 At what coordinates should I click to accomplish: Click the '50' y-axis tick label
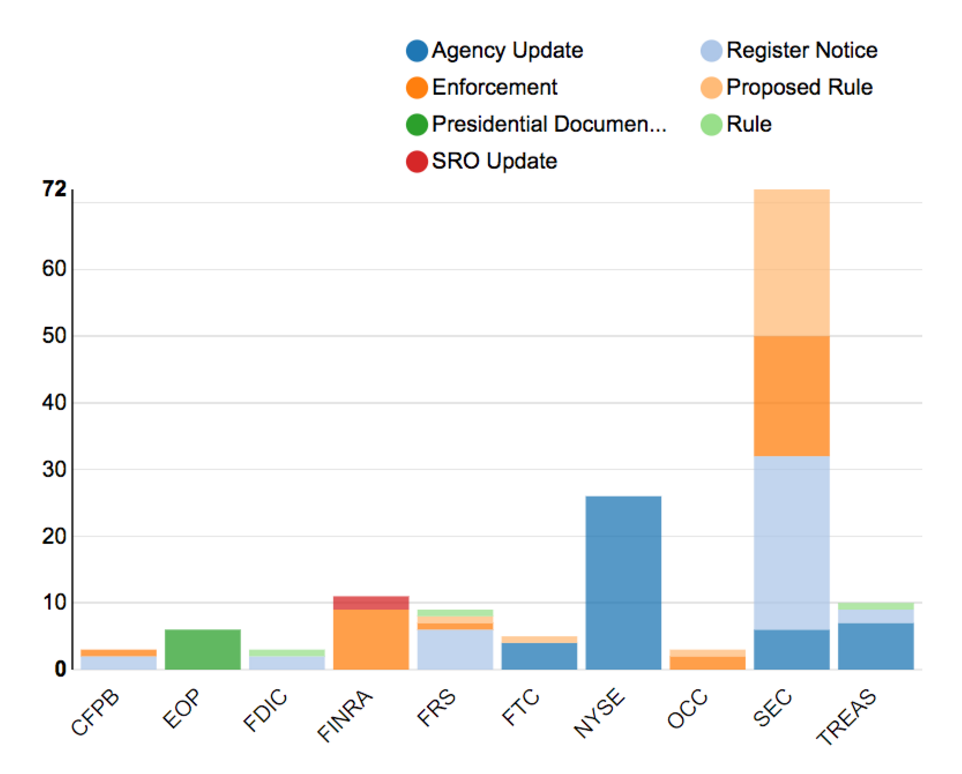[x=54, y=335]
